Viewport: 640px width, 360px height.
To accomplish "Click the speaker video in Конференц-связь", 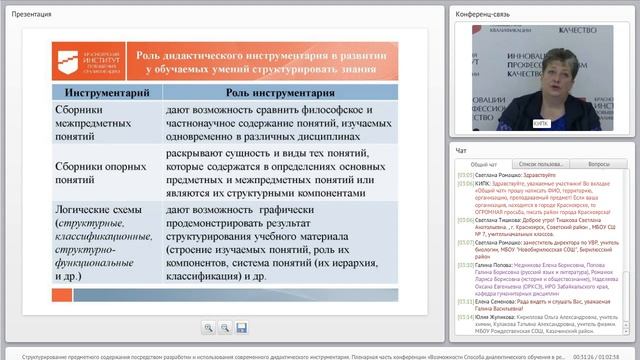I will (542, 78).
